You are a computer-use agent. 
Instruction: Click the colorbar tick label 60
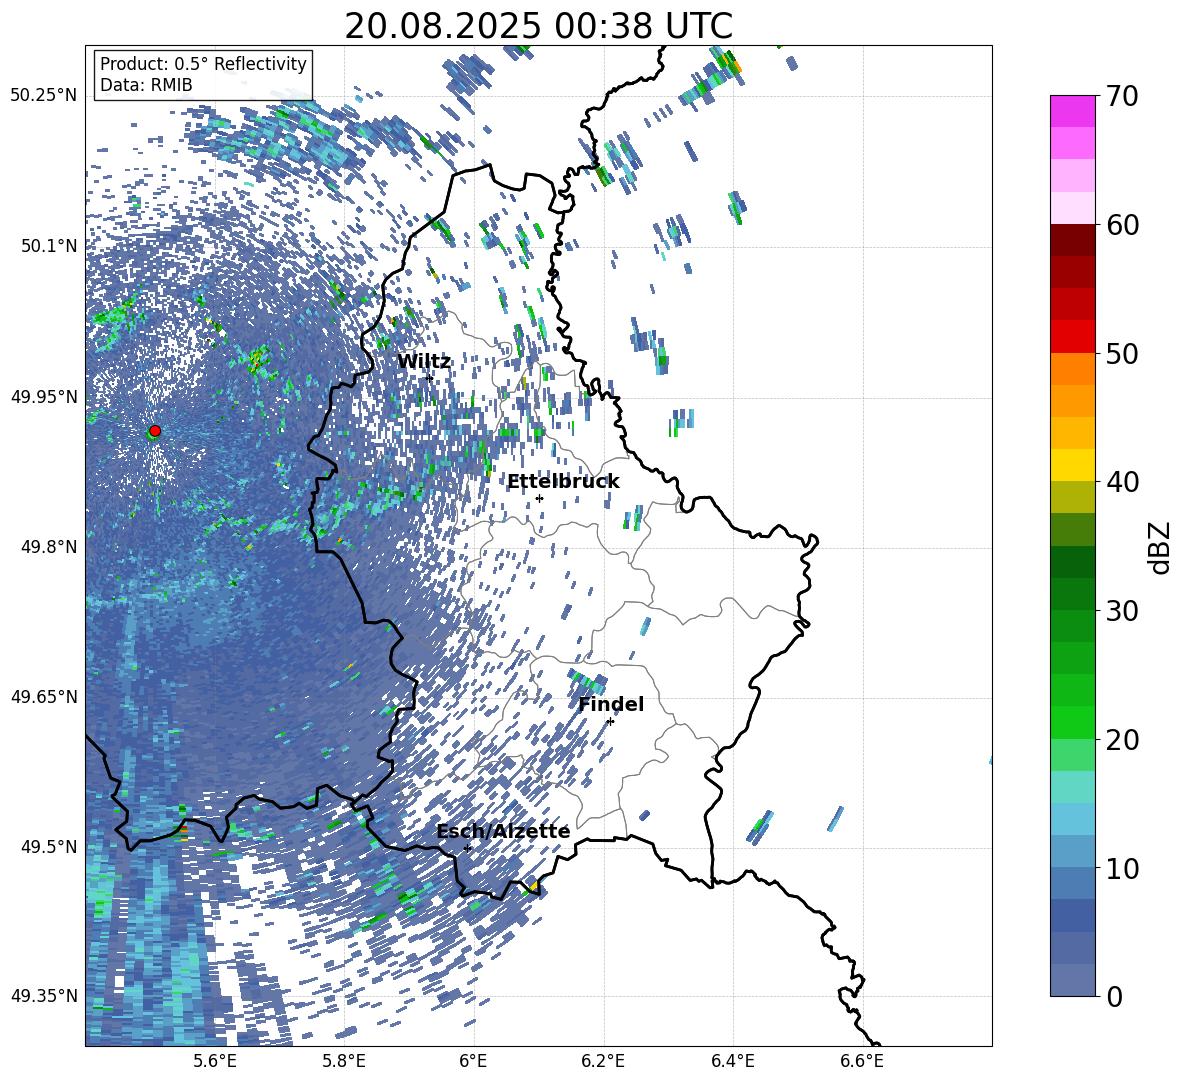(1123, 224)
